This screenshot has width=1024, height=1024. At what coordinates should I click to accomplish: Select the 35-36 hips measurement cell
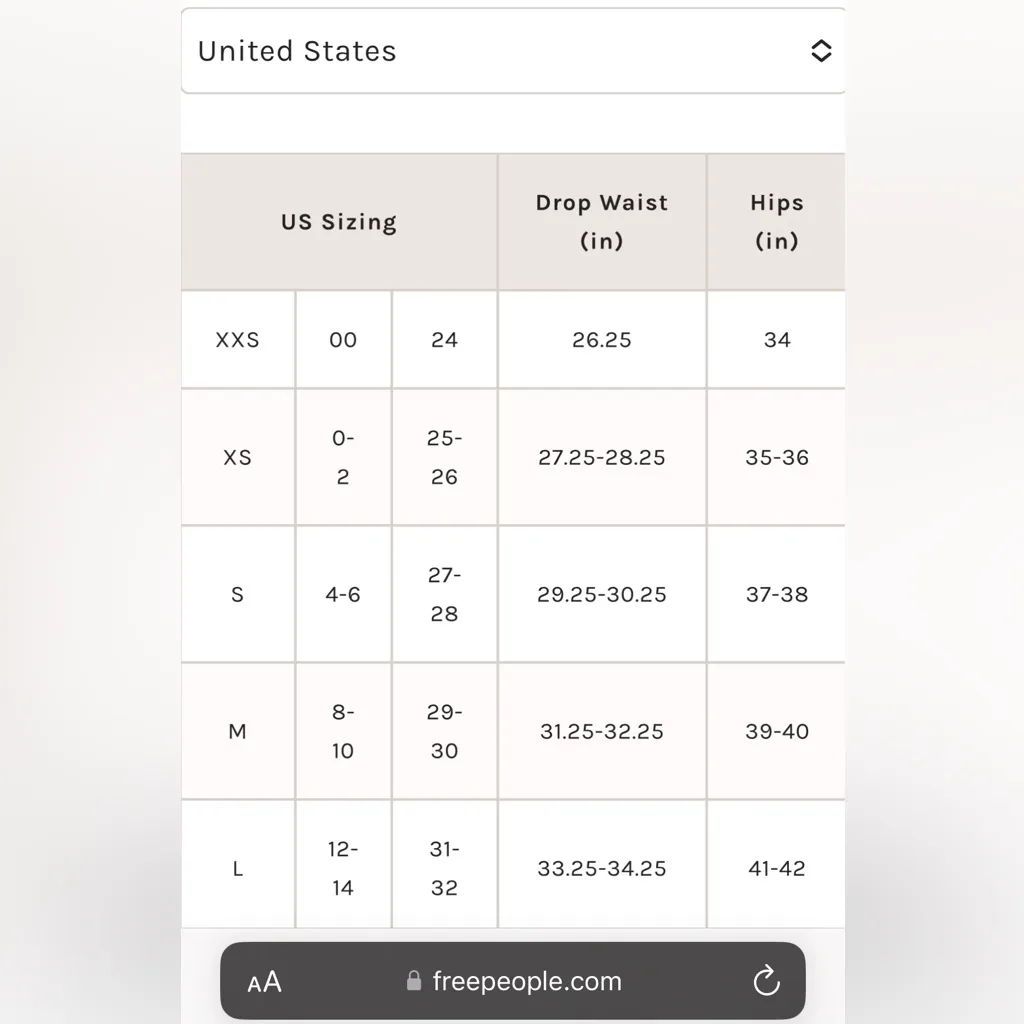[776, 457]
